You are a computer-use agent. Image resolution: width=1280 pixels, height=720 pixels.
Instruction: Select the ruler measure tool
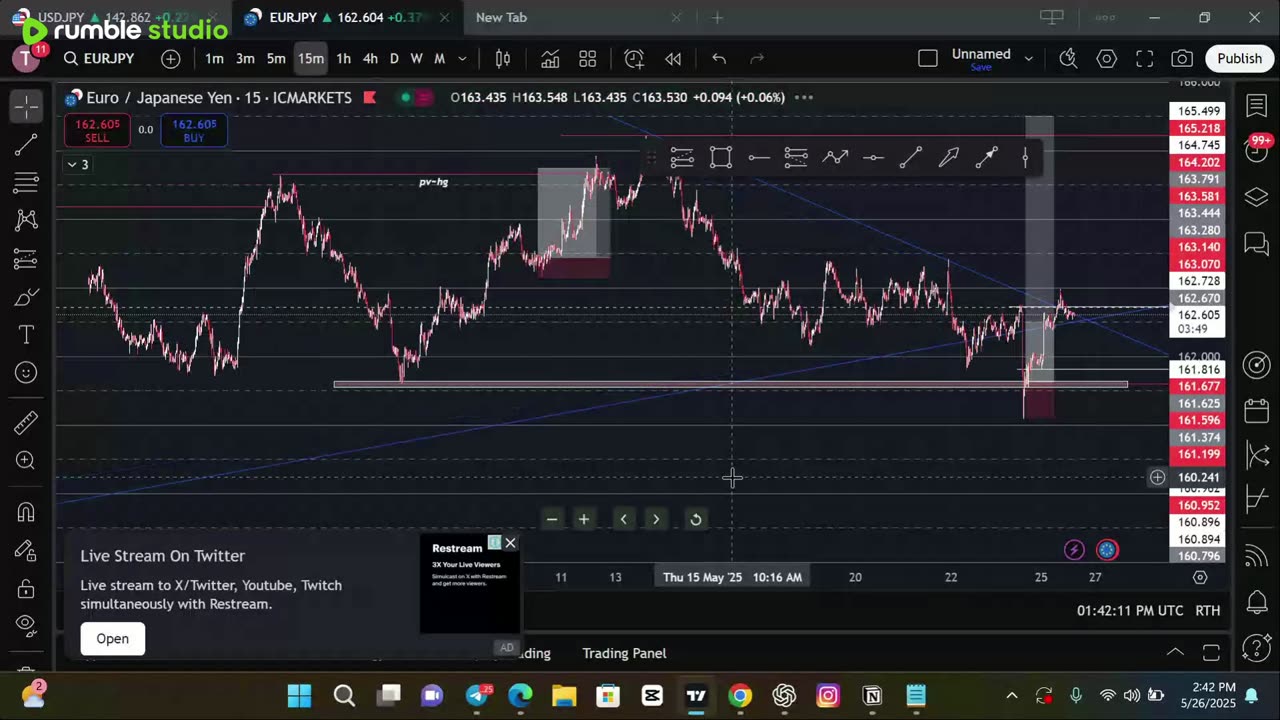(x=27, y=423)
